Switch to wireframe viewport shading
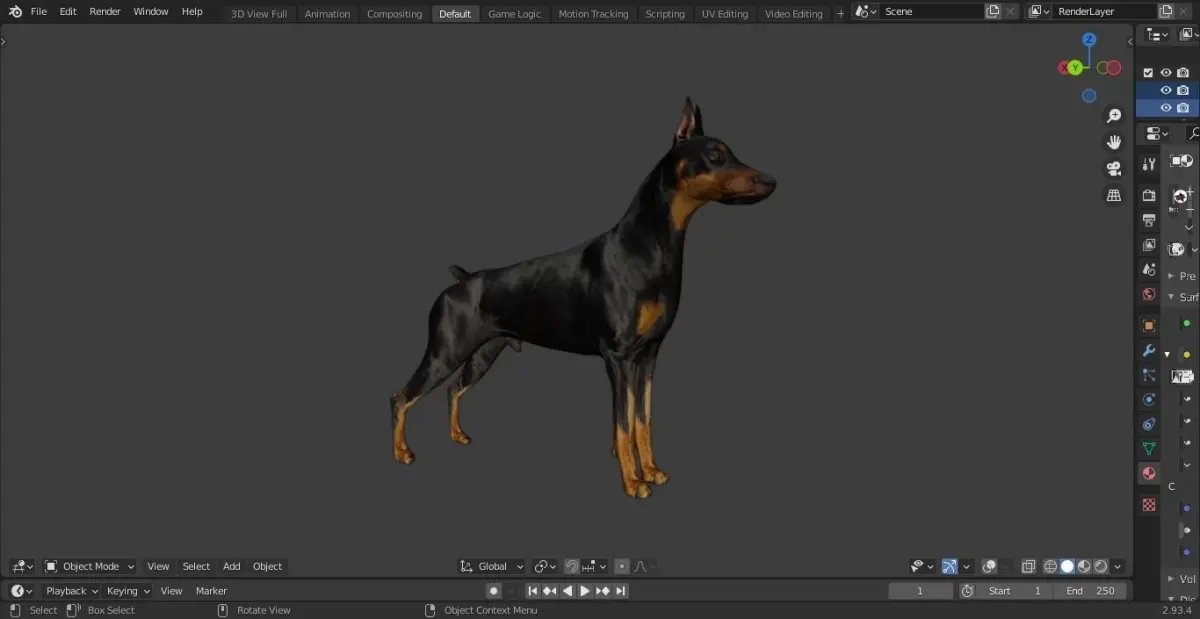The width and height of the screenshot is (1200, 619). click(x=1050, y=566)
